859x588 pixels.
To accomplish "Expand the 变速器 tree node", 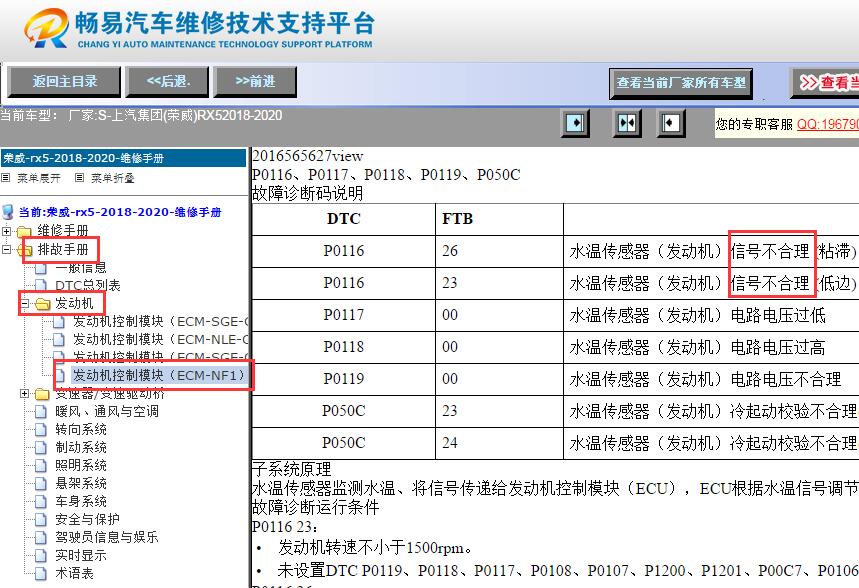I will [24, 393].
